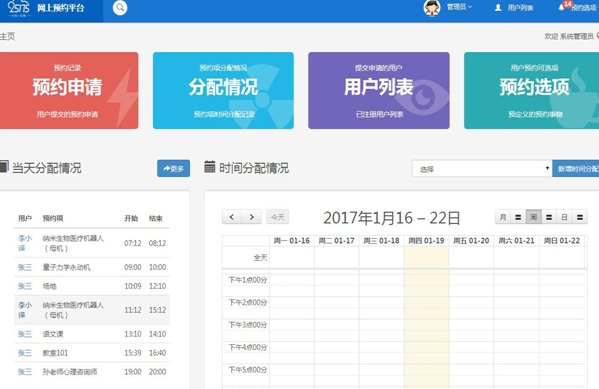The image size is (599, 389).
Task: Expand the 管理员 account dropdown
Action: point(460,7)
